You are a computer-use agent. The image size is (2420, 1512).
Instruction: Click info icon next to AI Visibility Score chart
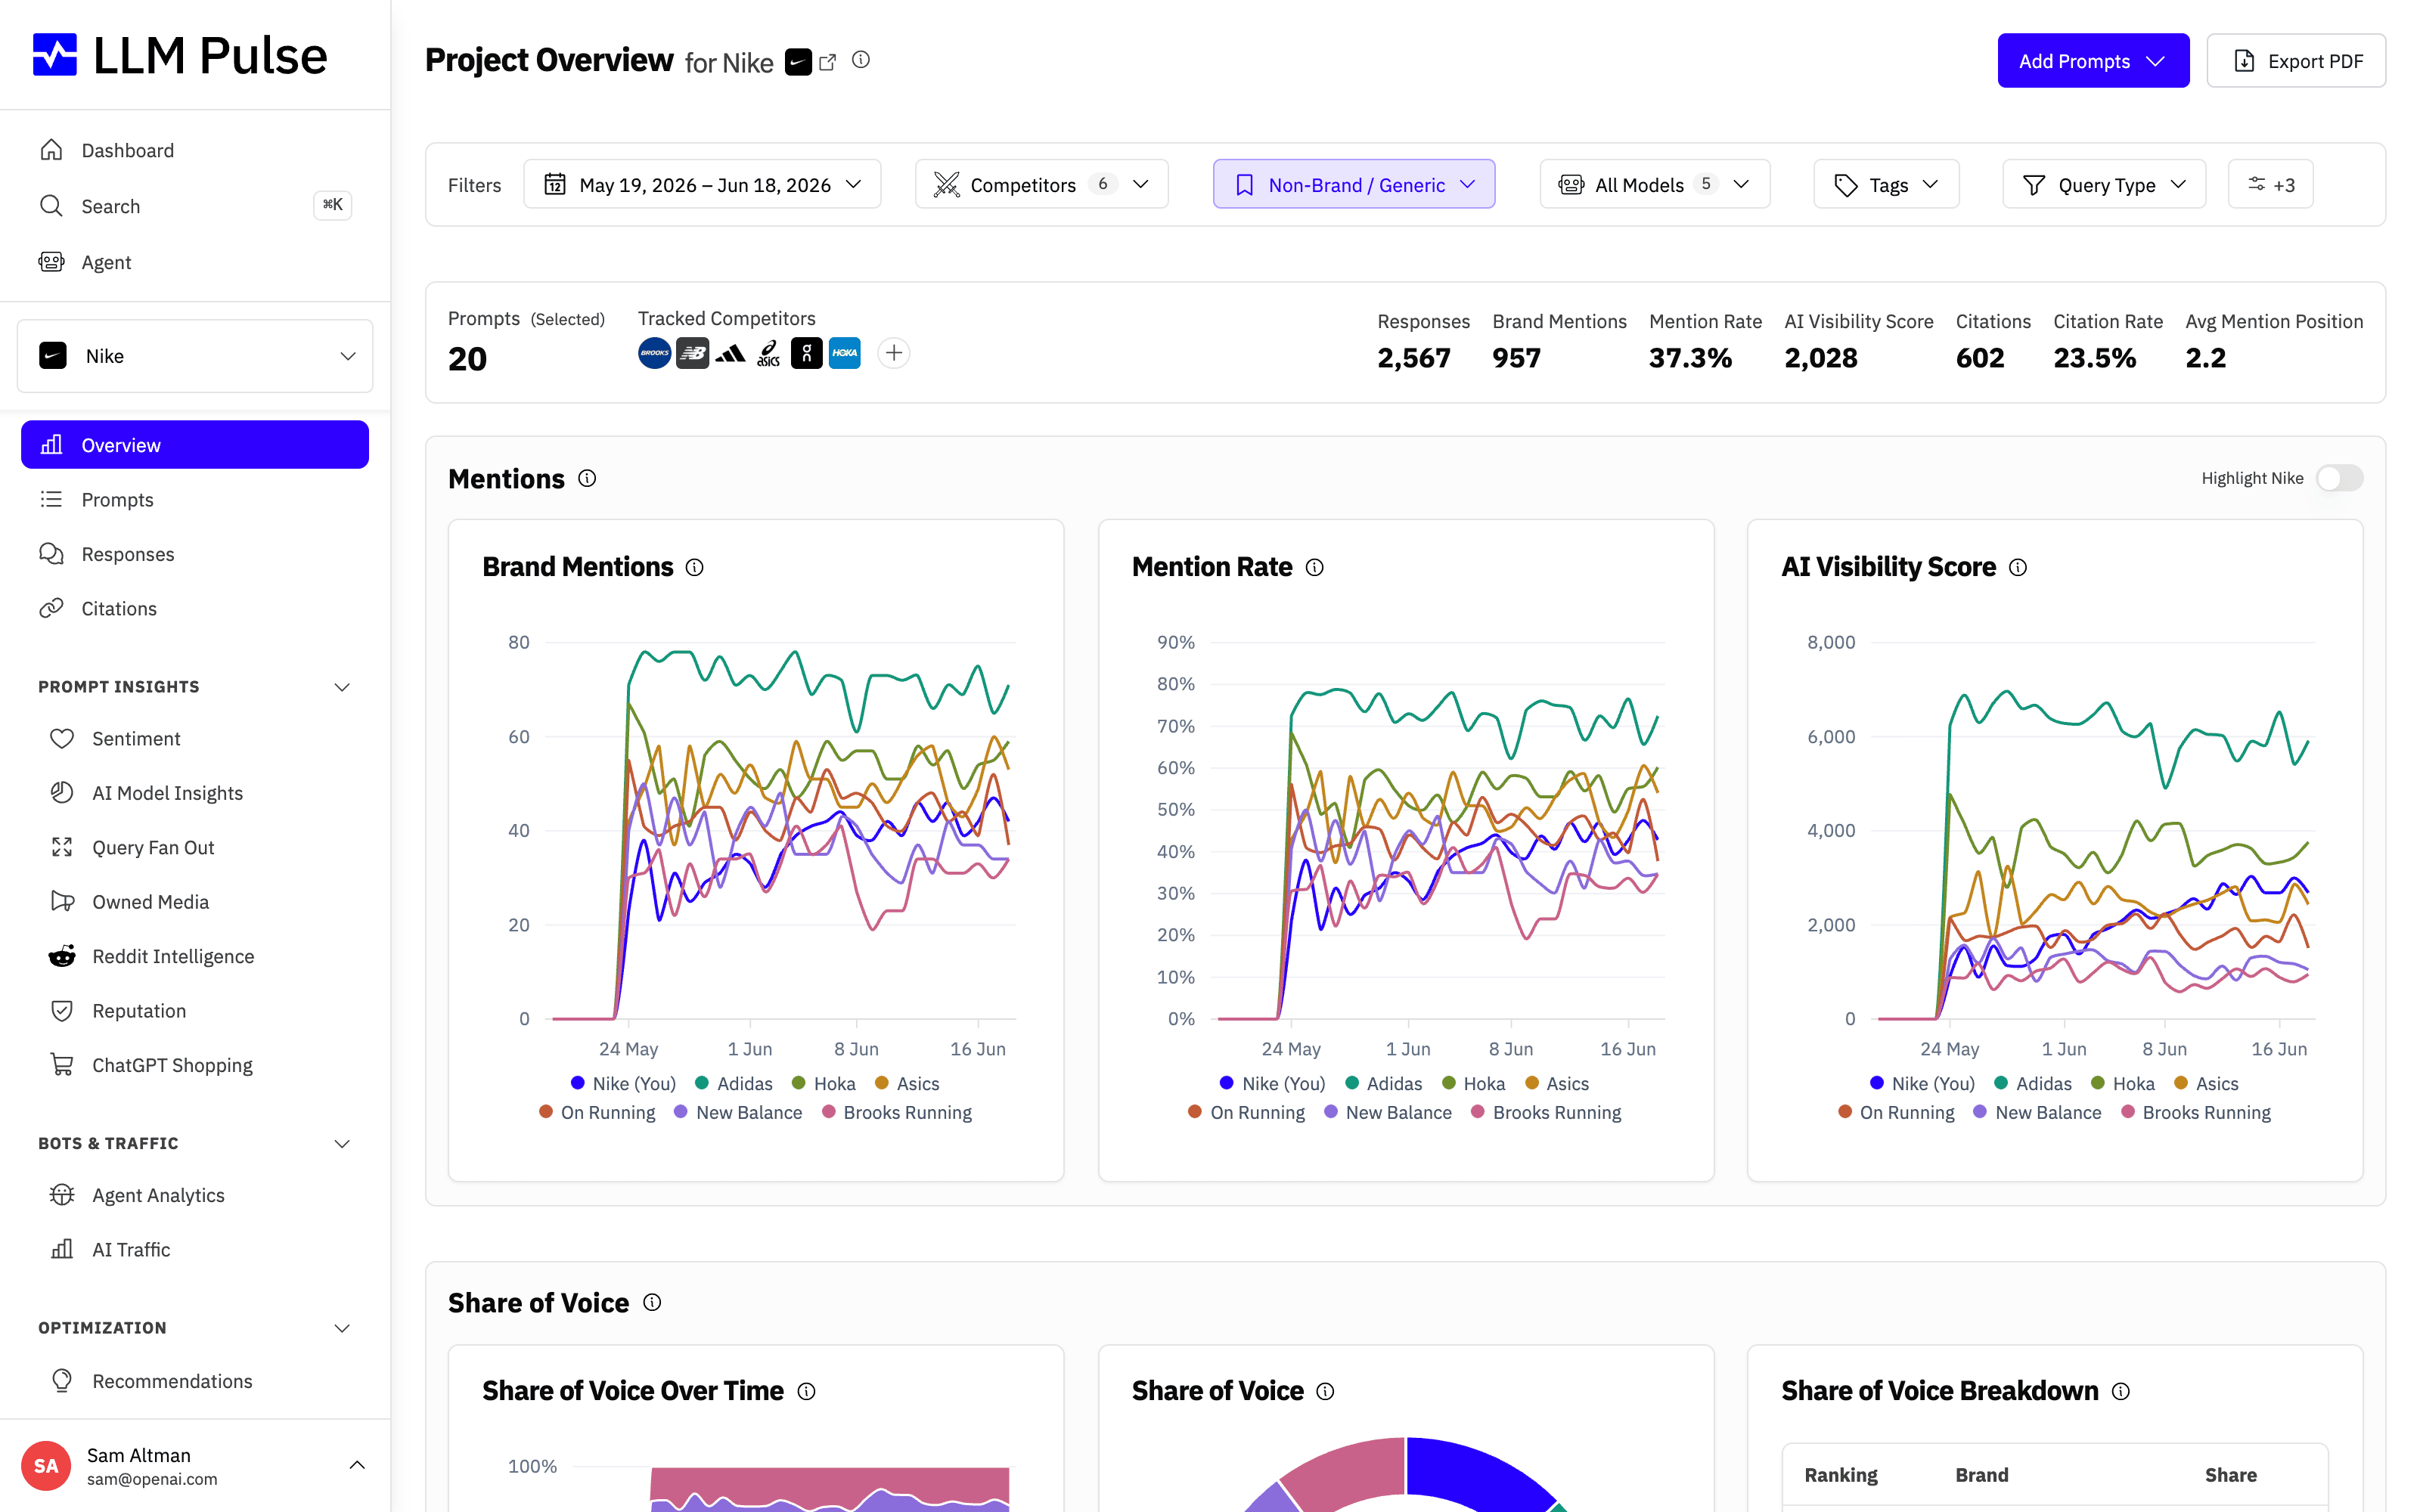tap(2018, 568)
